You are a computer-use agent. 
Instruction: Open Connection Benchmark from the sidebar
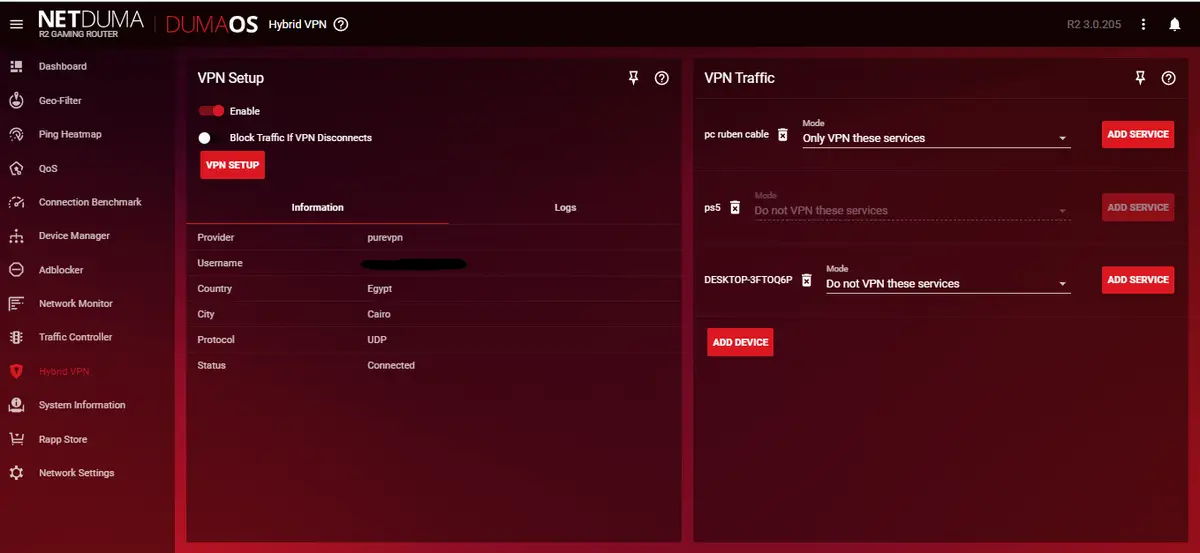tap(90, 202)
